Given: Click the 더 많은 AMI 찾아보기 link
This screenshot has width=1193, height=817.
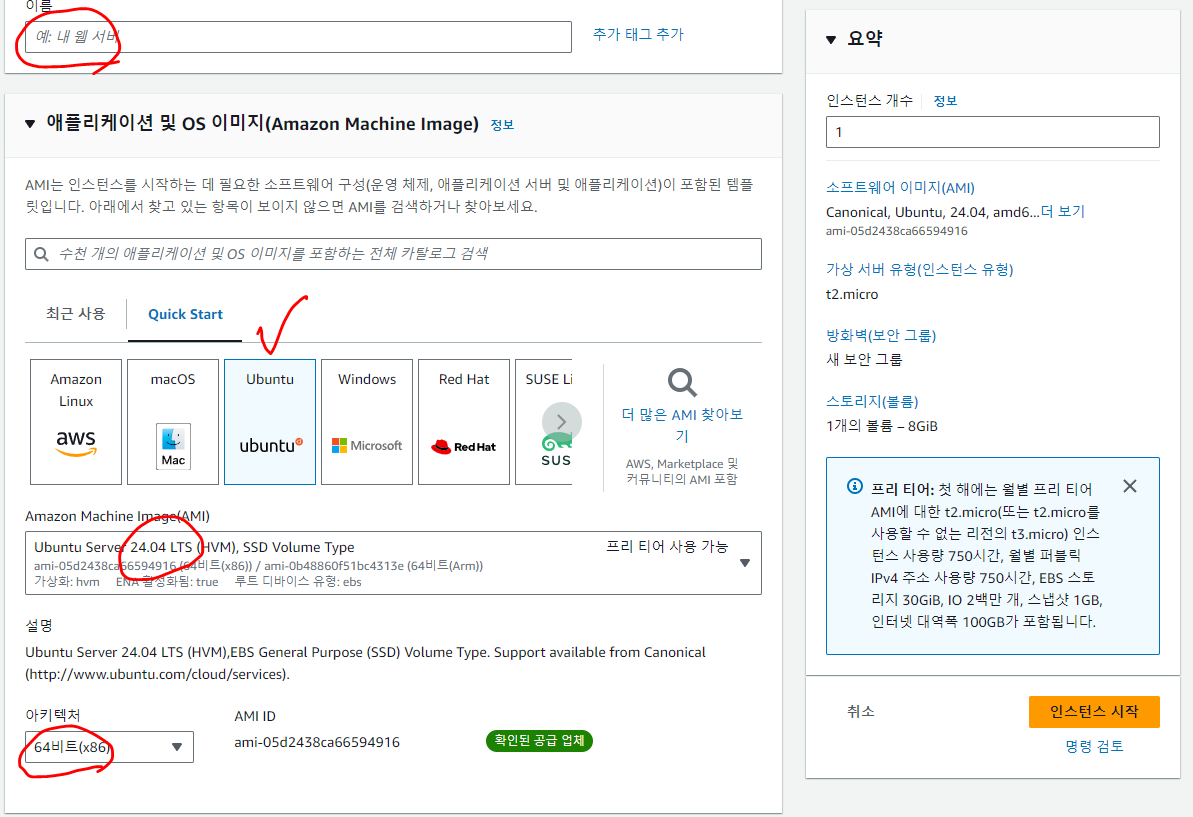Looking at the screenshot, I should (x=682, y=424).
